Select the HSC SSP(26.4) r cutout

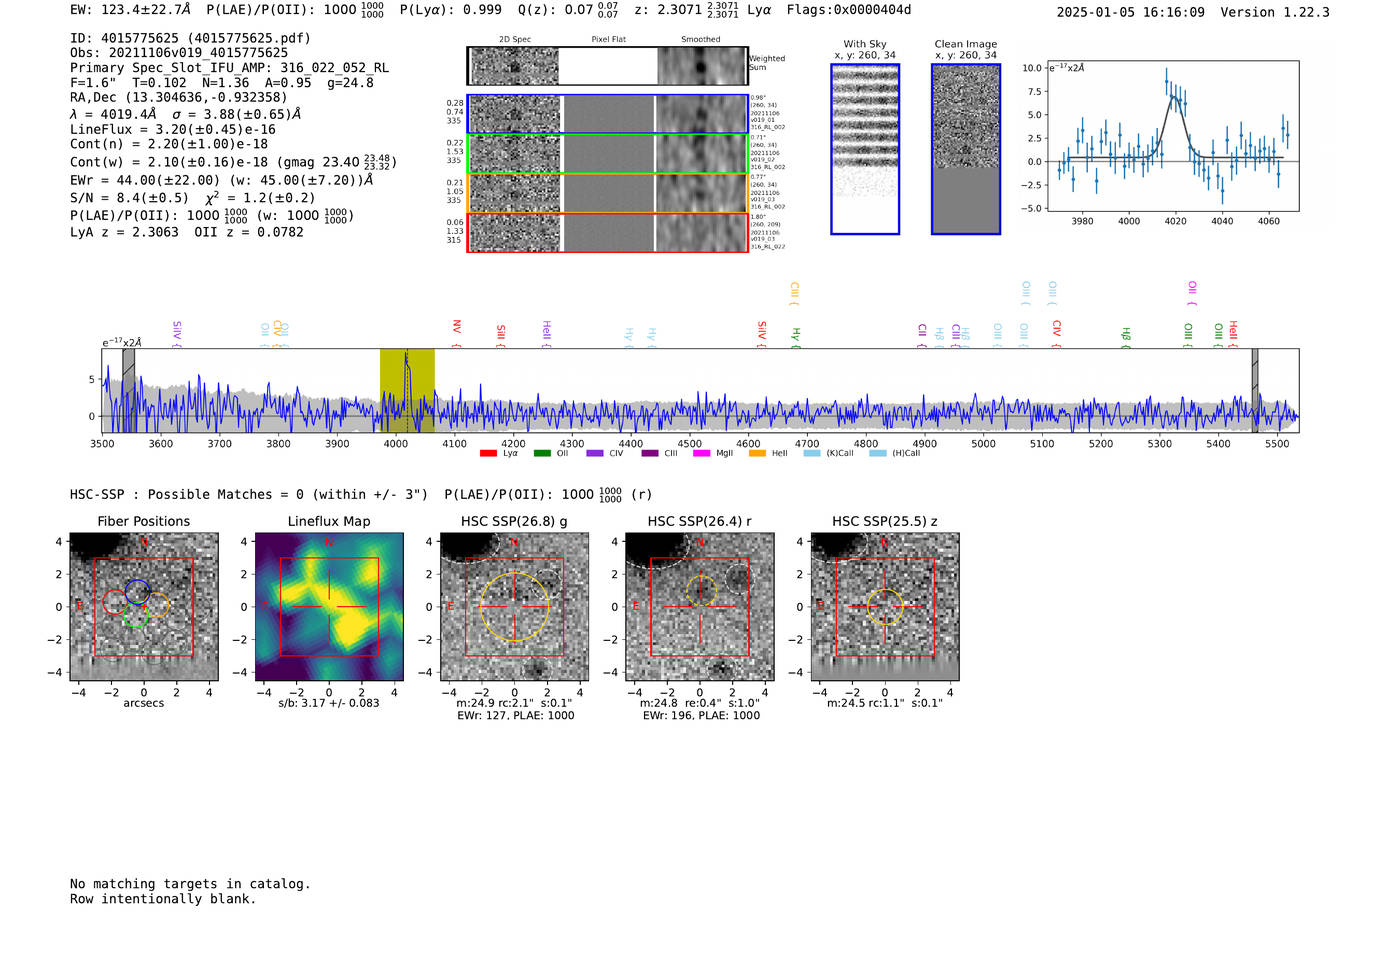pos(700,607)
